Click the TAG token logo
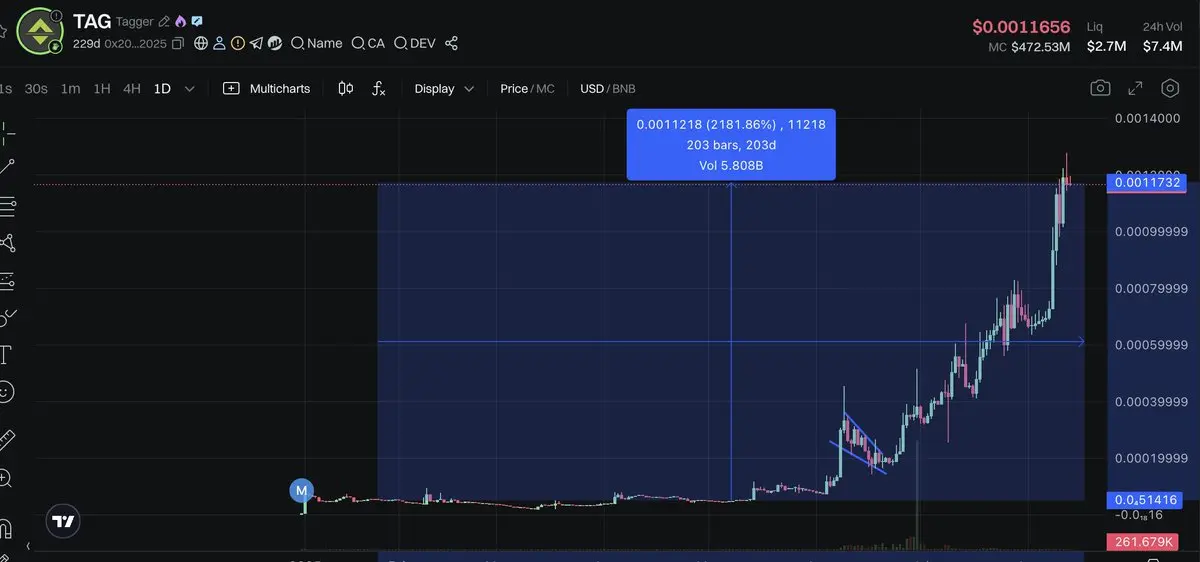Screen dimensions: 1200x562 [40, 31]
